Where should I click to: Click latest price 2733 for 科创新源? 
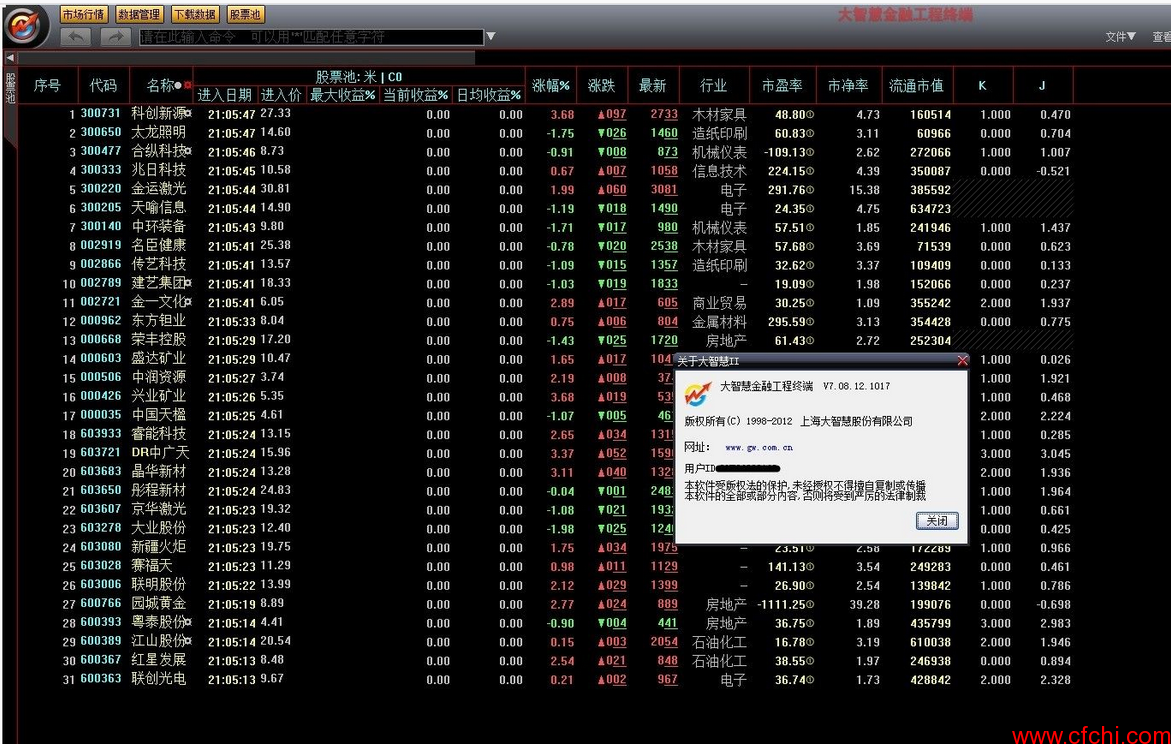[x=664, y=114]
